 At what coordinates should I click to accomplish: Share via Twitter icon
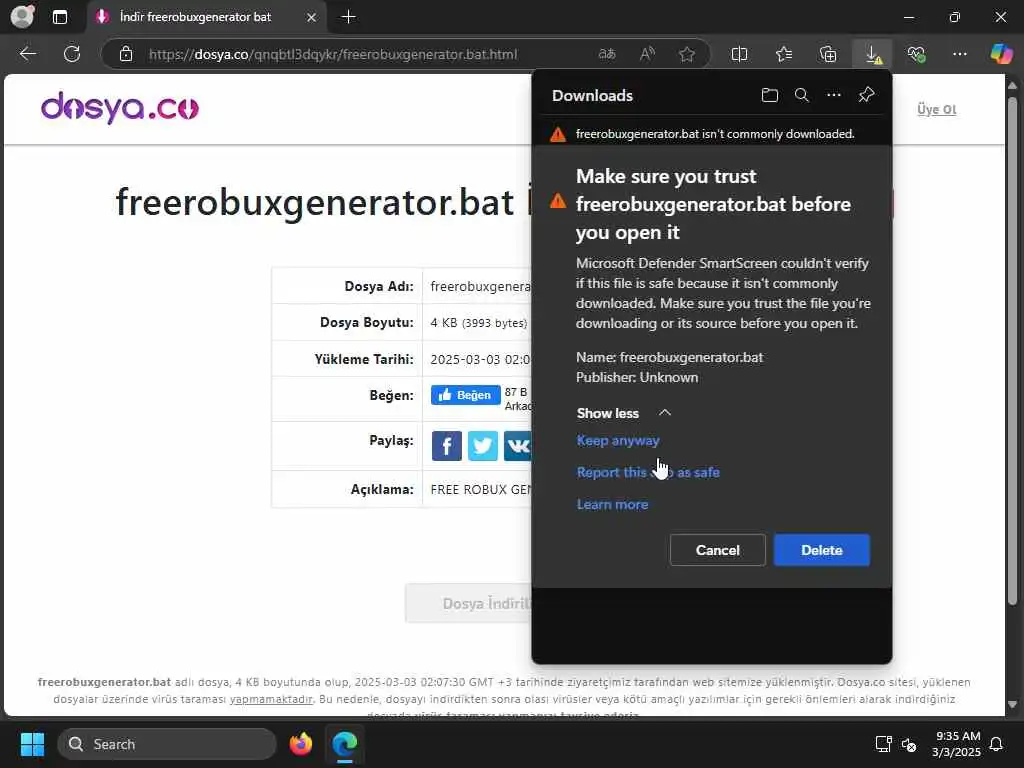[483, 446]
